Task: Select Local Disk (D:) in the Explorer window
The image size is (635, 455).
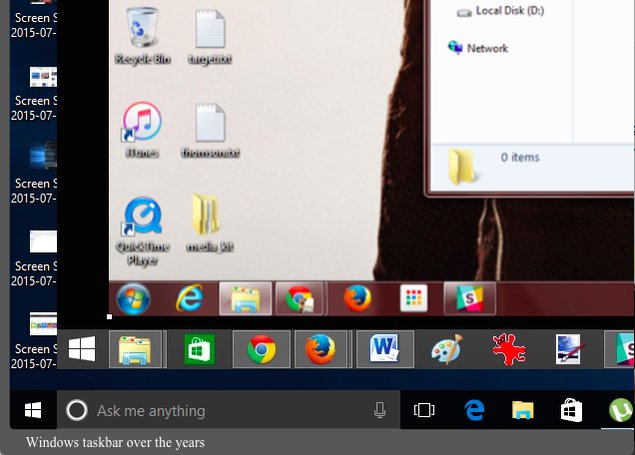Action: click(500, 11)
